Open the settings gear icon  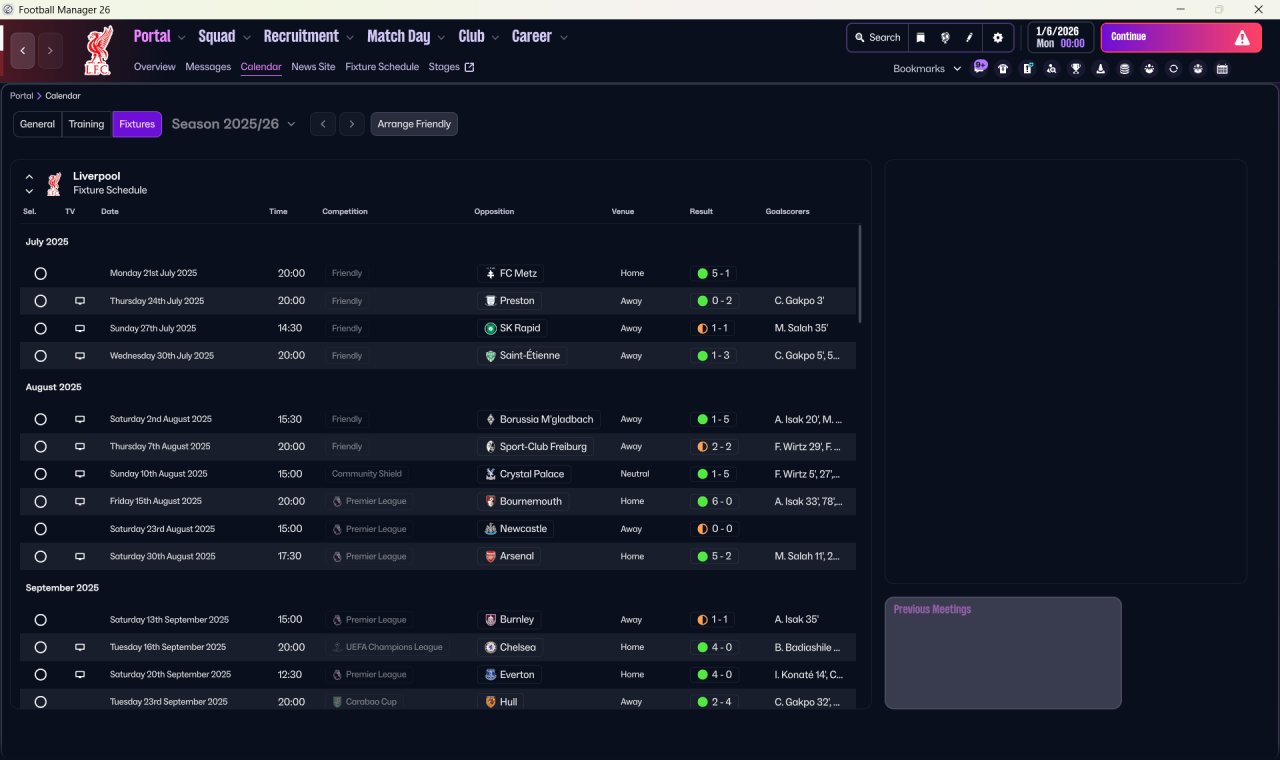[997, 38]
